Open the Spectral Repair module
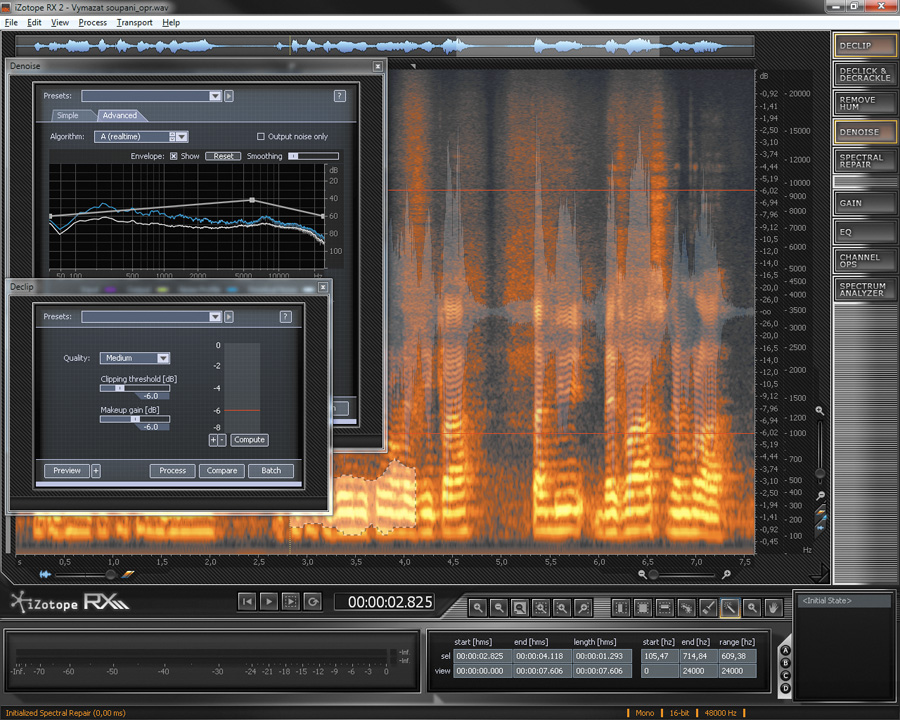The width and height of the screenshot is (900, 720). pos(864,161)
